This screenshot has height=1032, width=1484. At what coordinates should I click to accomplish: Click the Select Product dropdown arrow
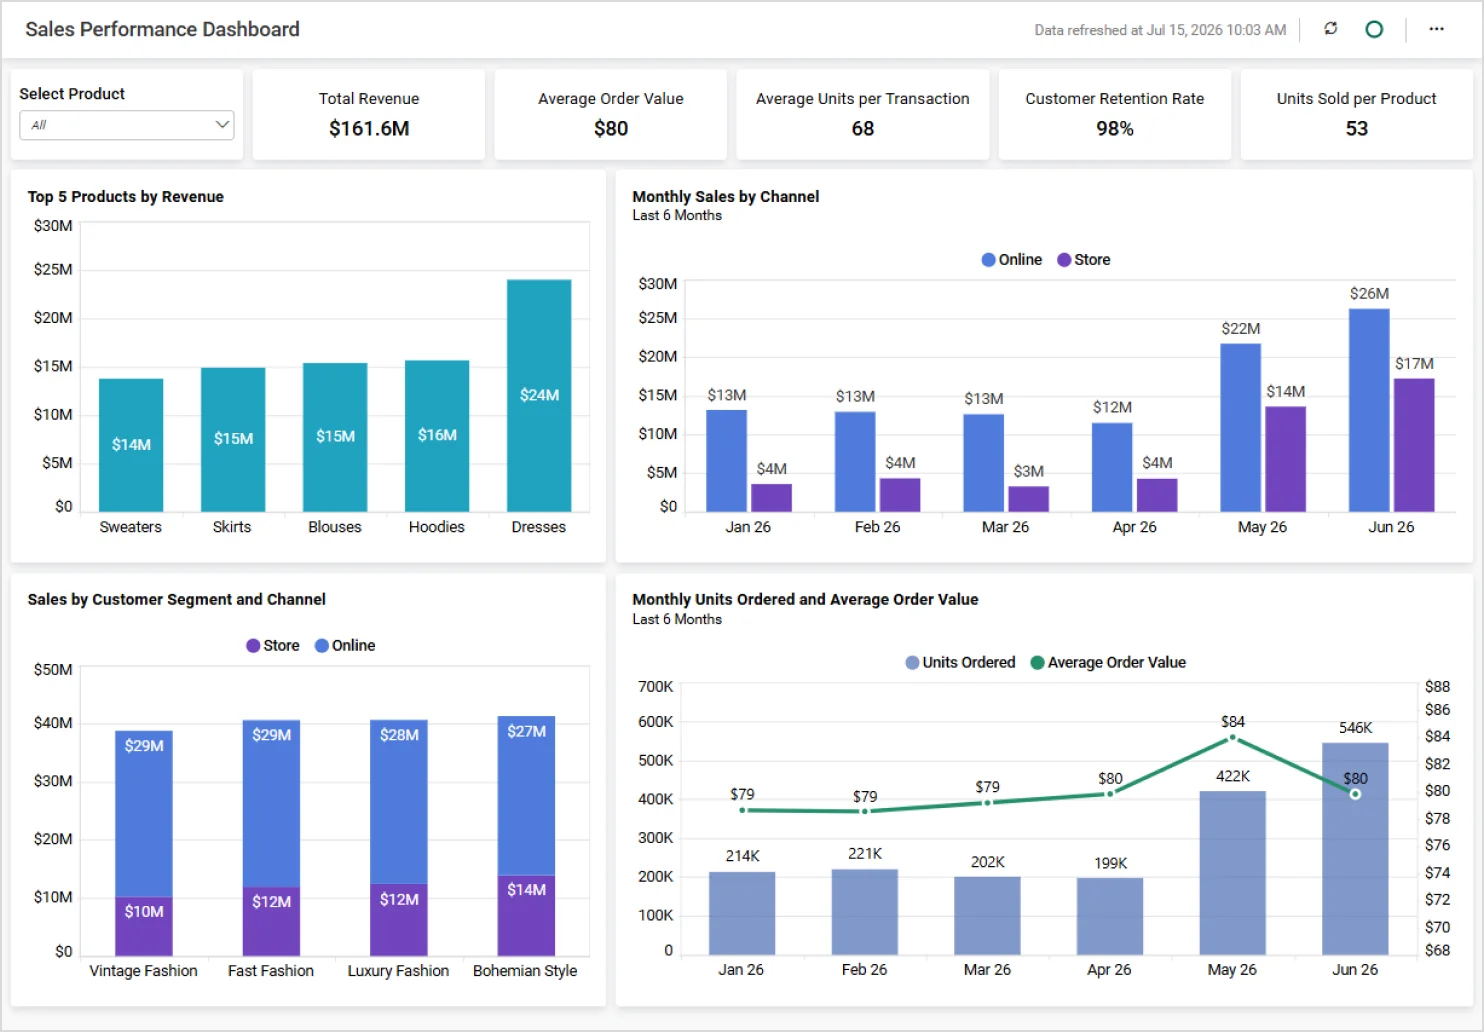222,125
